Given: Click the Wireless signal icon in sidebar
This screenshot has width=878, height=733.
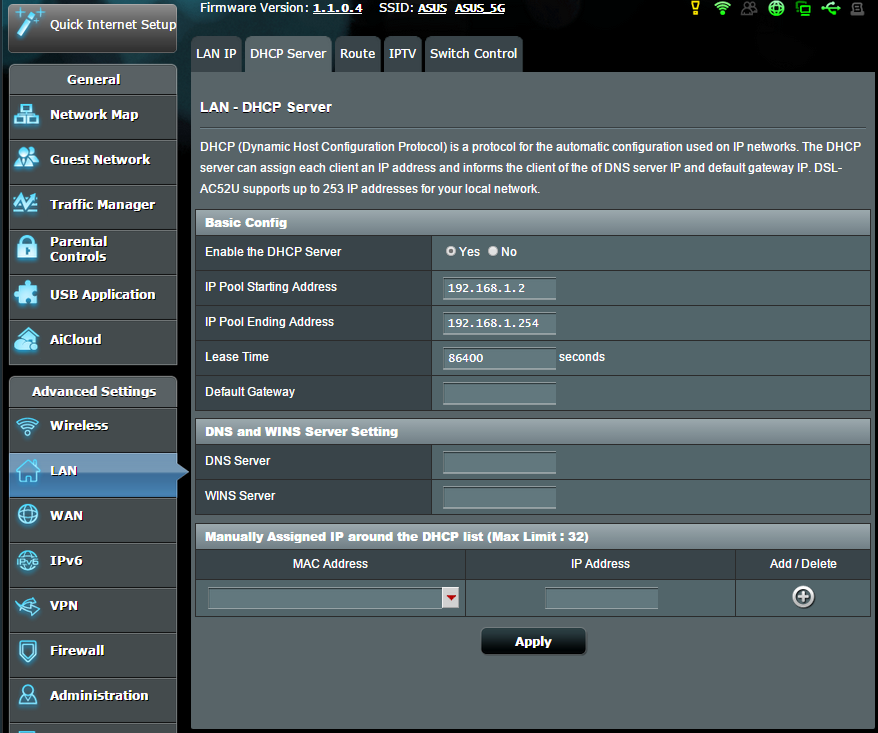Looking at the screenshot, I should (x=27, y=426).
